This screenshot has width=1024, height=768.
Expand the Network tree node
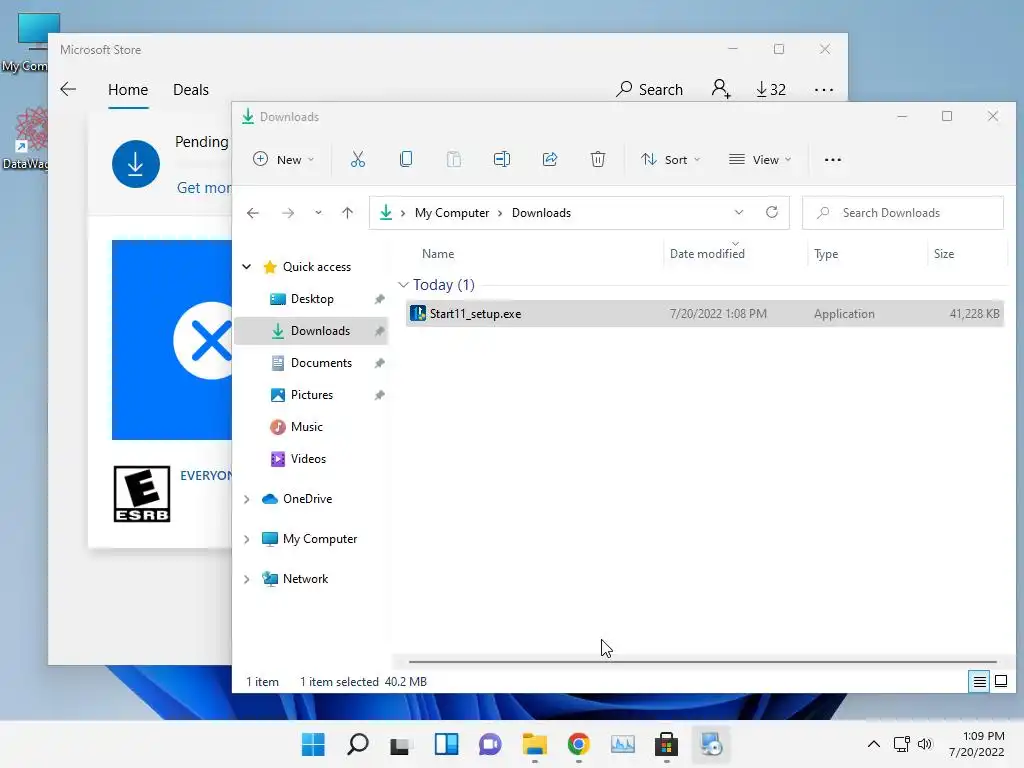click(246, 579)
